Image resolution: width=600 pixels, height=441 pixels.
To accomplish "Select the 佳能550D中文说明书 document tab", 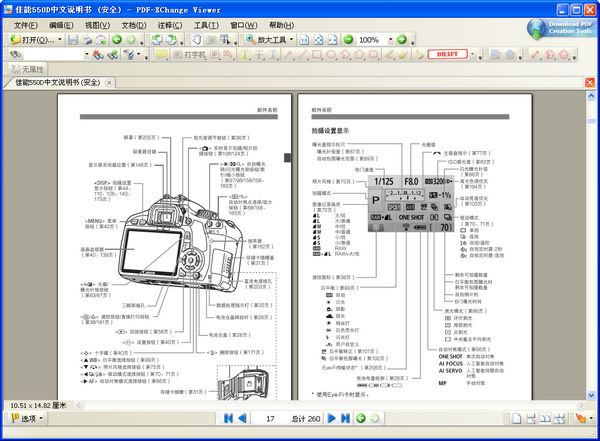I will (x=57, y=82).
